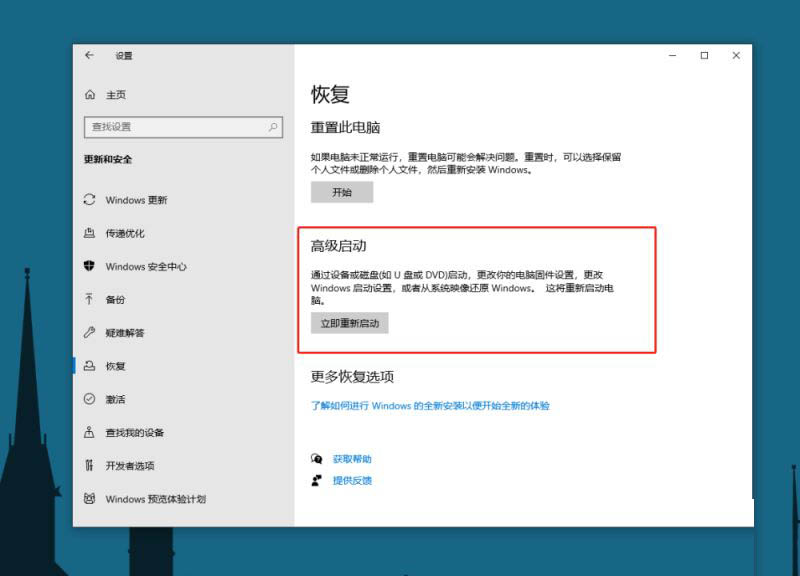The height and width of the screenshot is (576, 800).
Task: Select the 恢复 sidebar item
Action: (x=115, y=366)
